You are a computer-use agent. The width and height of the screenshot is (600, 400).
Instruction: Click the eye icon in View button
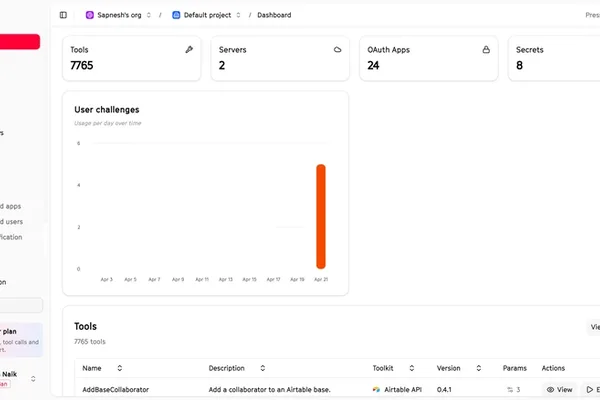tap(550, 389)
